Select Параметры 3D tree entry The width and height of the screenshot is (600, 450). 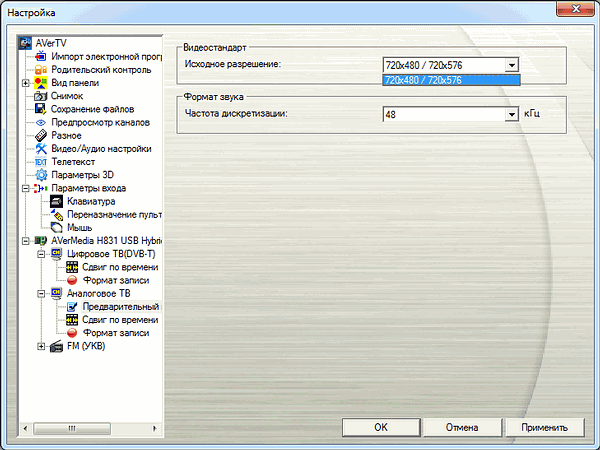(82, 175)
